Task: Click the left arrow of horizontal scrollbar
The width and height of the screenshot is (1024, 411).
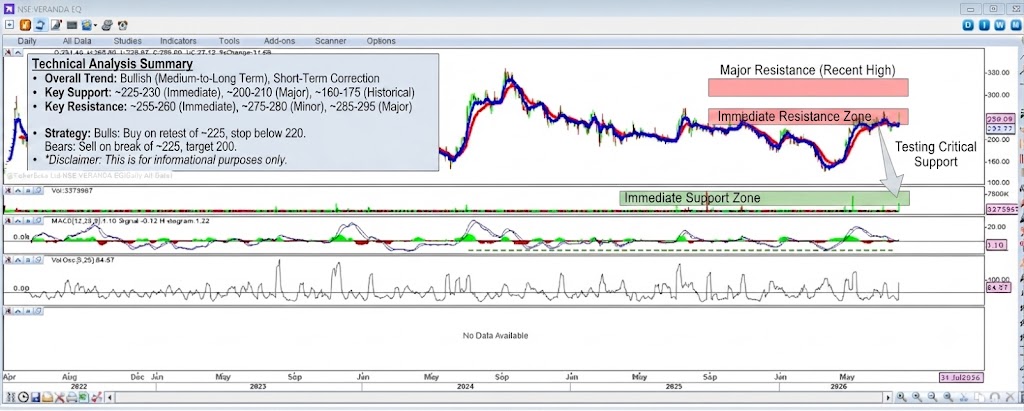Action: (x=110, y=397)
